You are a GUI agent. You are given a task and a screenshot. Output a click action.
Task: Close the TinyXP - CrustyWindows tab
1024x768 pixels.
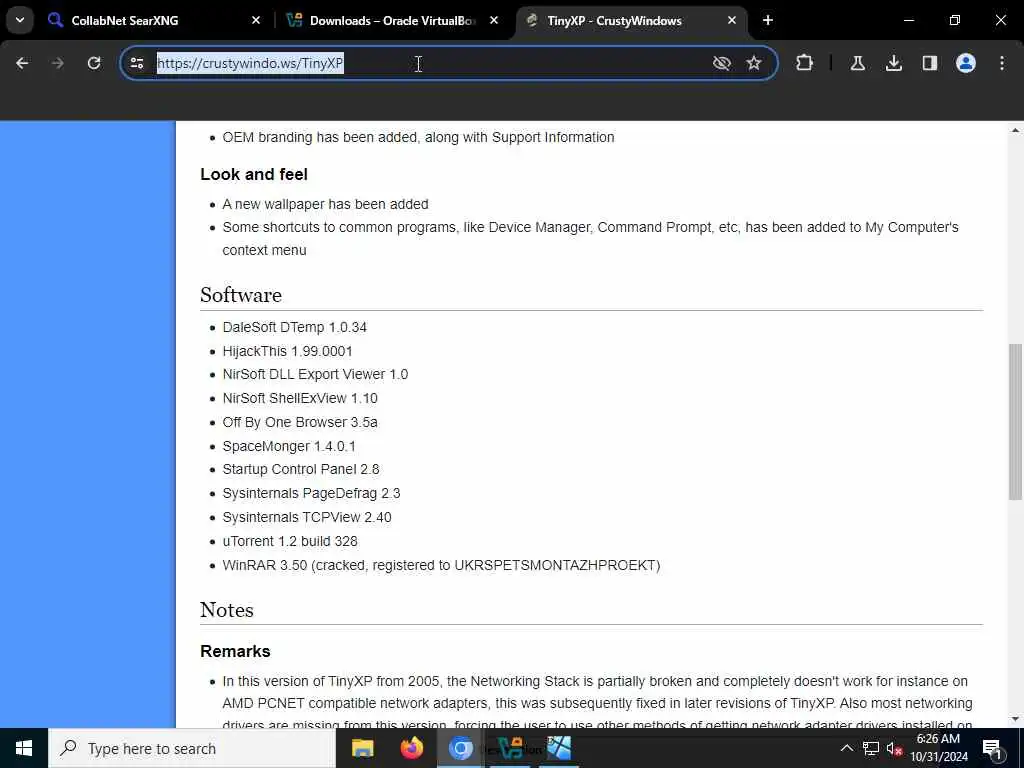click(732, 21)
